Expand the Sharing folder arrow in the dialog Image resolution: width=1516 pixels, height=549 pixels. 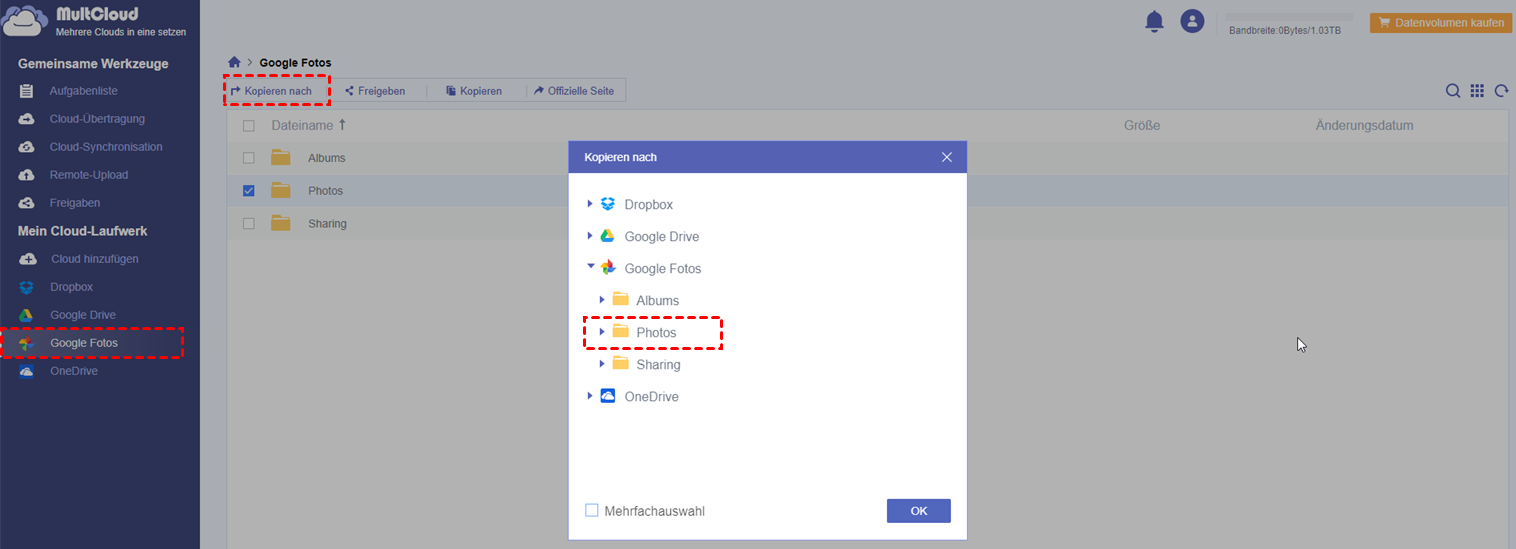coord(602,364)
